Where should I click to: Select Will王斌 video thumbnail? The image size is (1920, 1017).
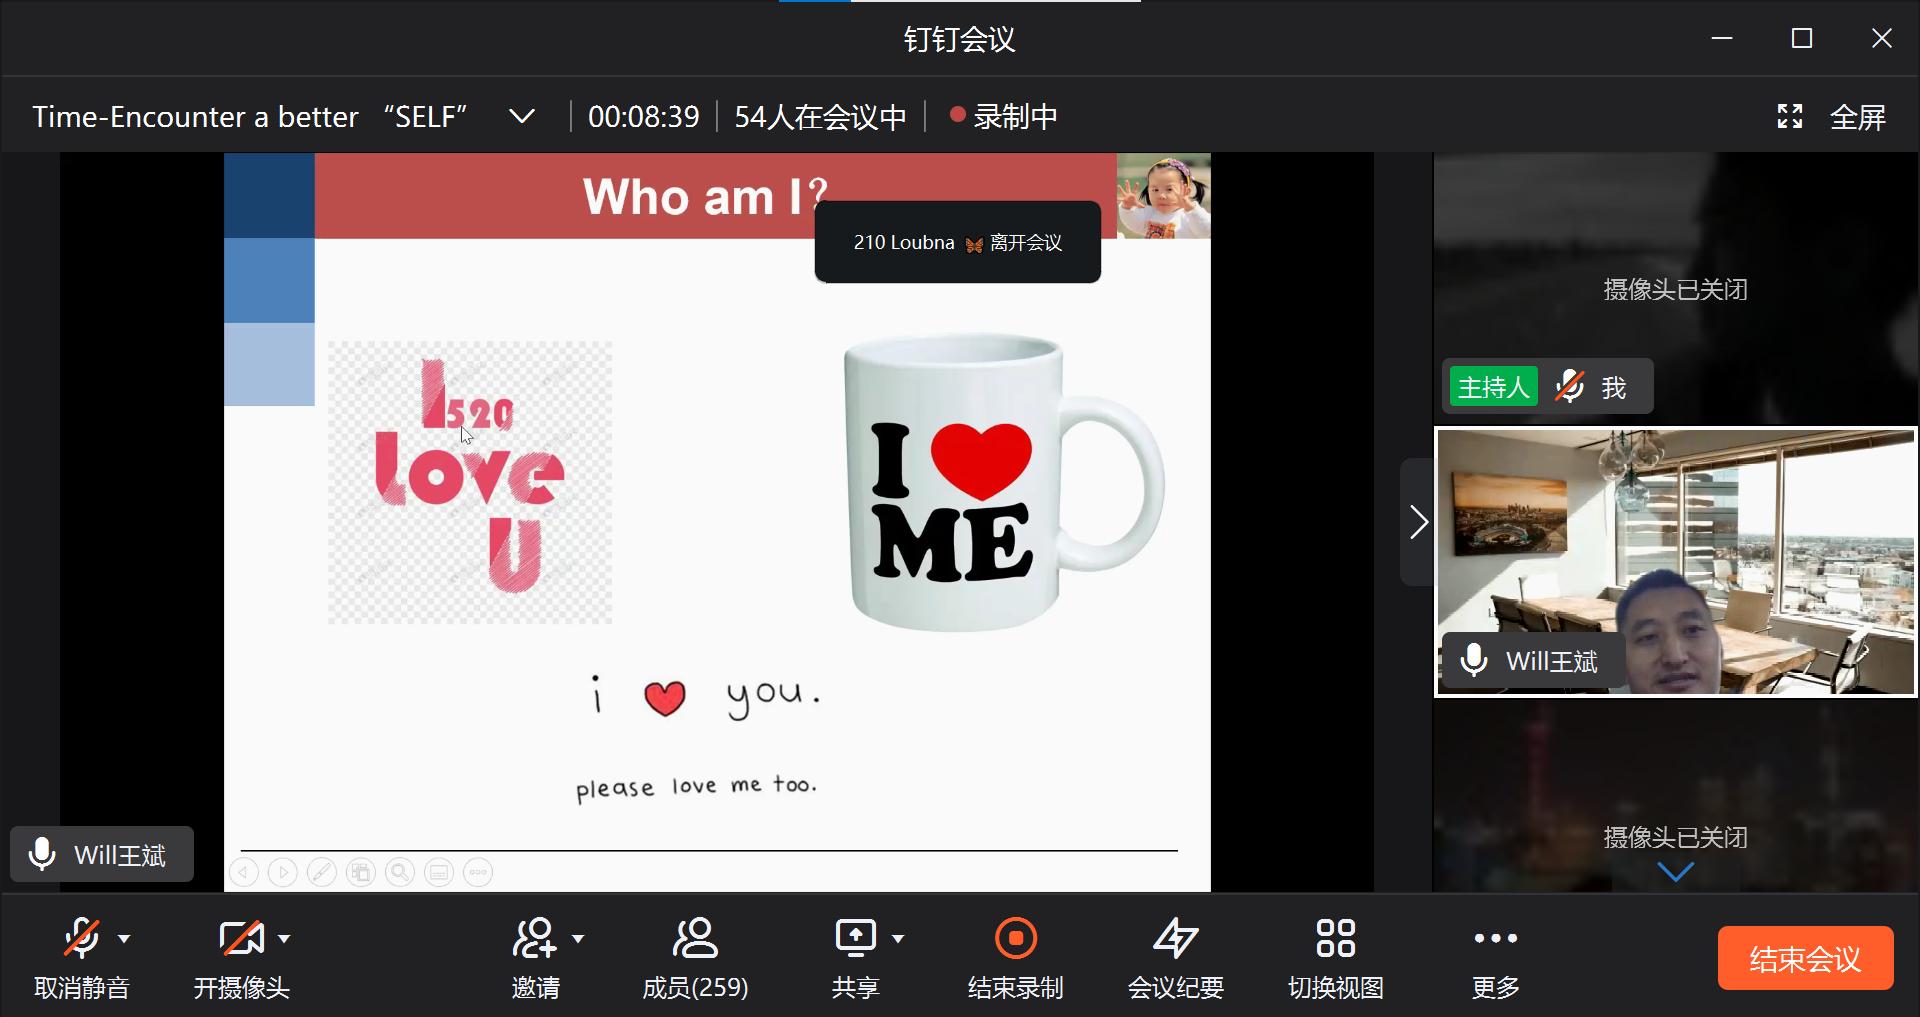[1676, 562]
